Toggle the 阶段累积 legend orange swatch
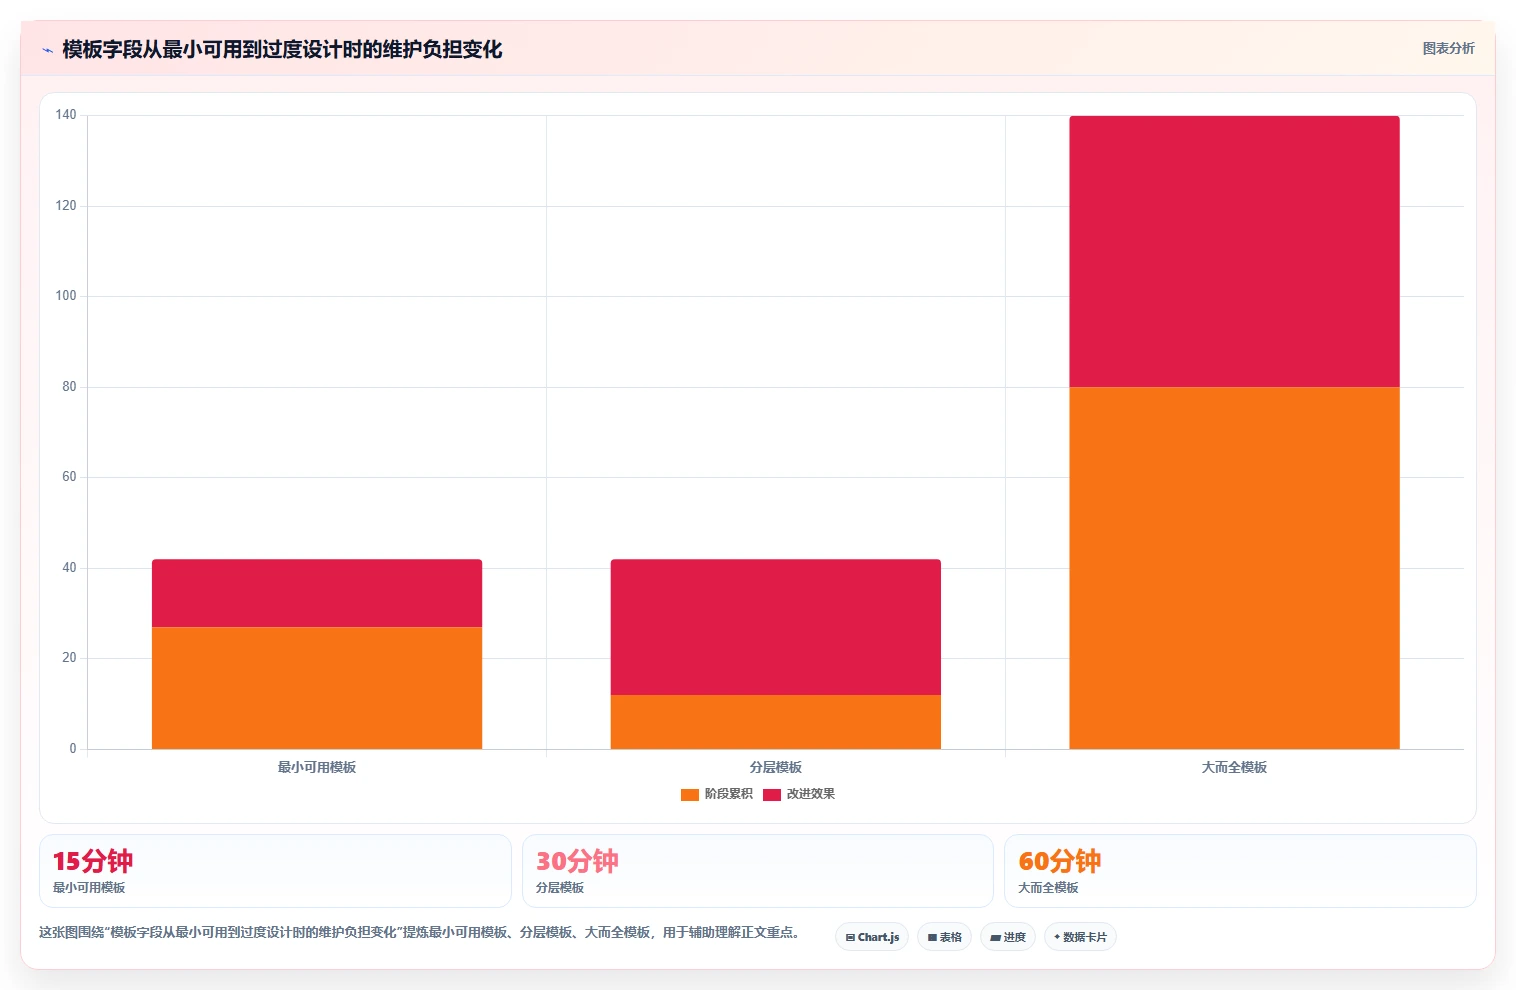Screen dimensions: 1516x990 coord(689,795)
